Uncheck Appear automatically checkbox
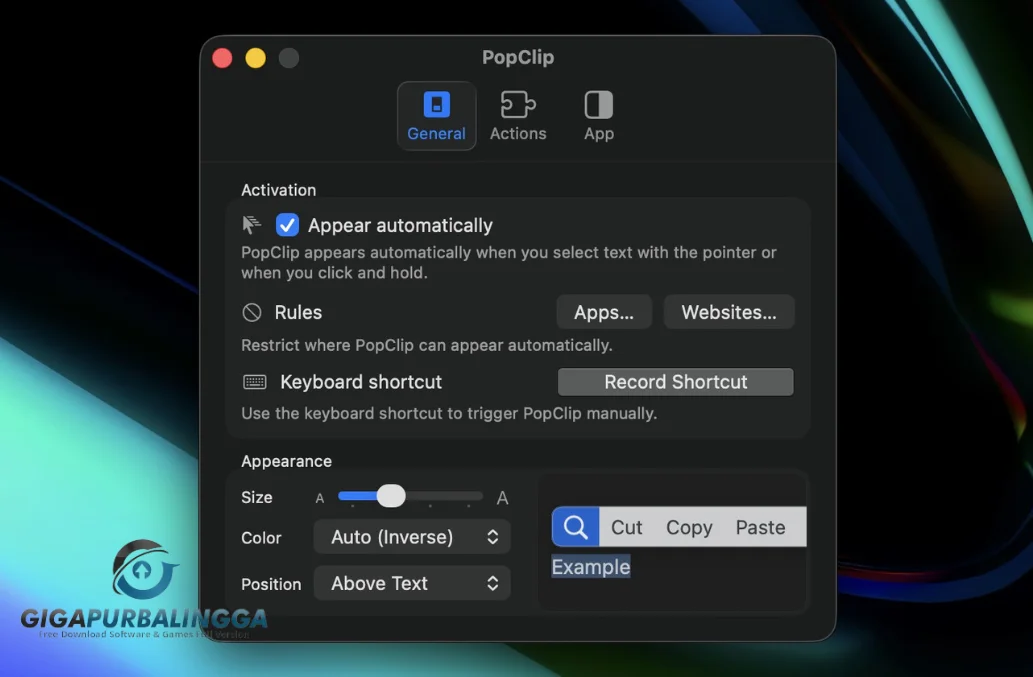 tap(287, 225)
